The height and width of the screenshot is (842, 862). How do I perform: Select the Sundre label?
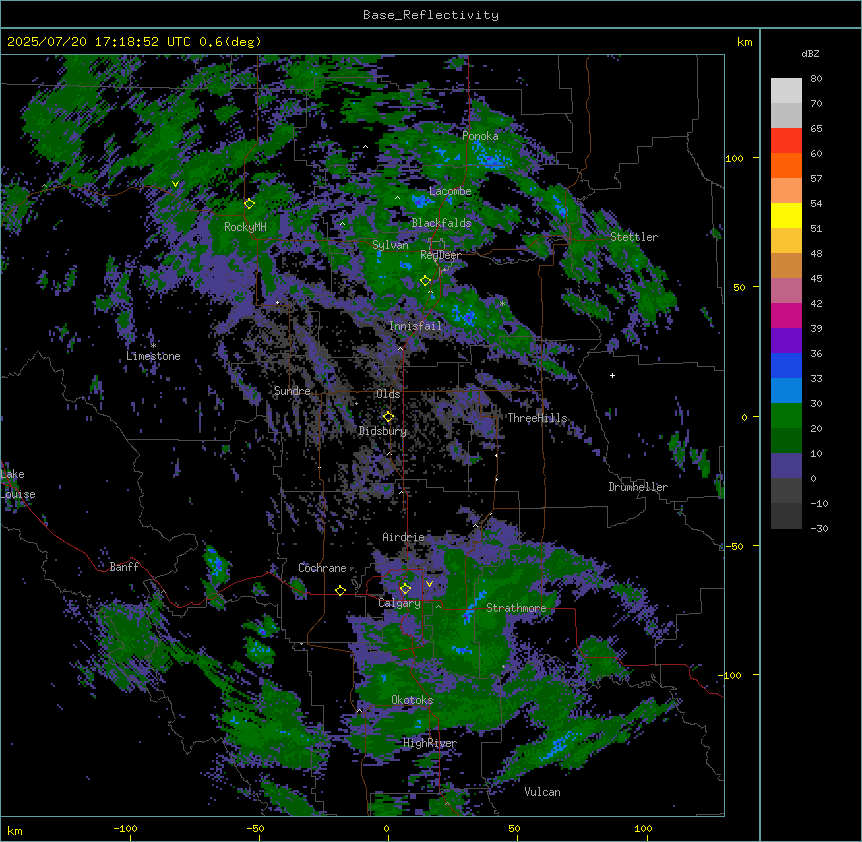pos(292,391)
